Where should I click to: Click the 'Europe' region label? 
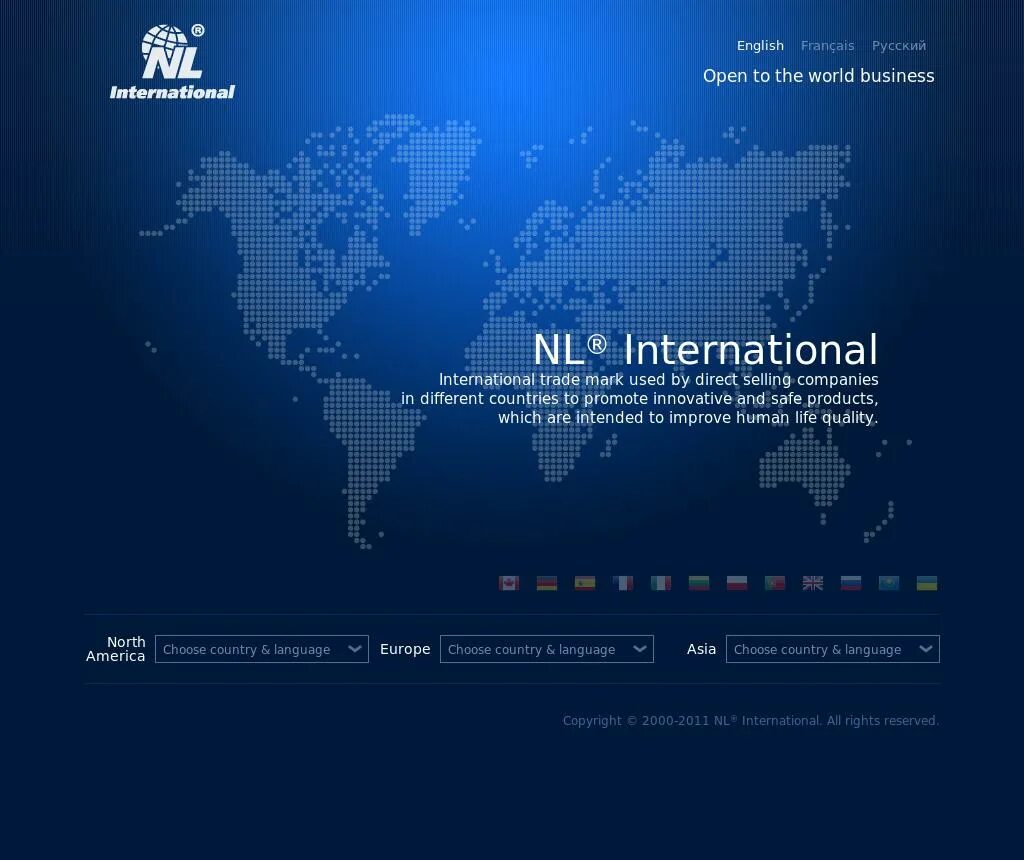click(405, 649)
